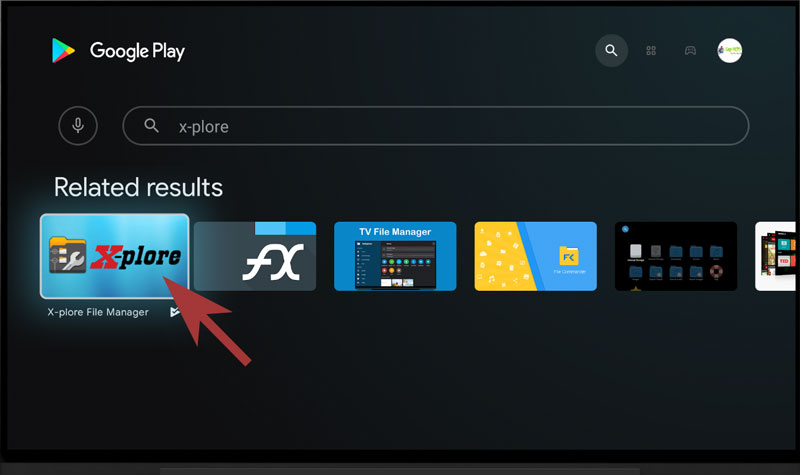This screenshot has width=800, height=475.
Task: Click the Google Play text heading
Action: [x=137, y=51]
